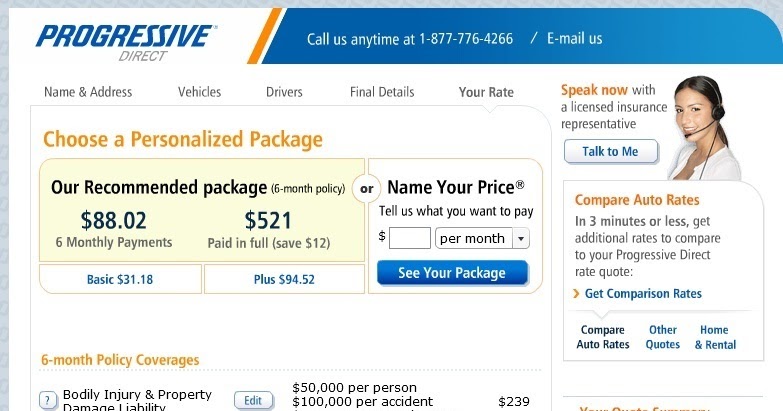Click the orange arrow beside Get Comparison Rates

(576, 294)
